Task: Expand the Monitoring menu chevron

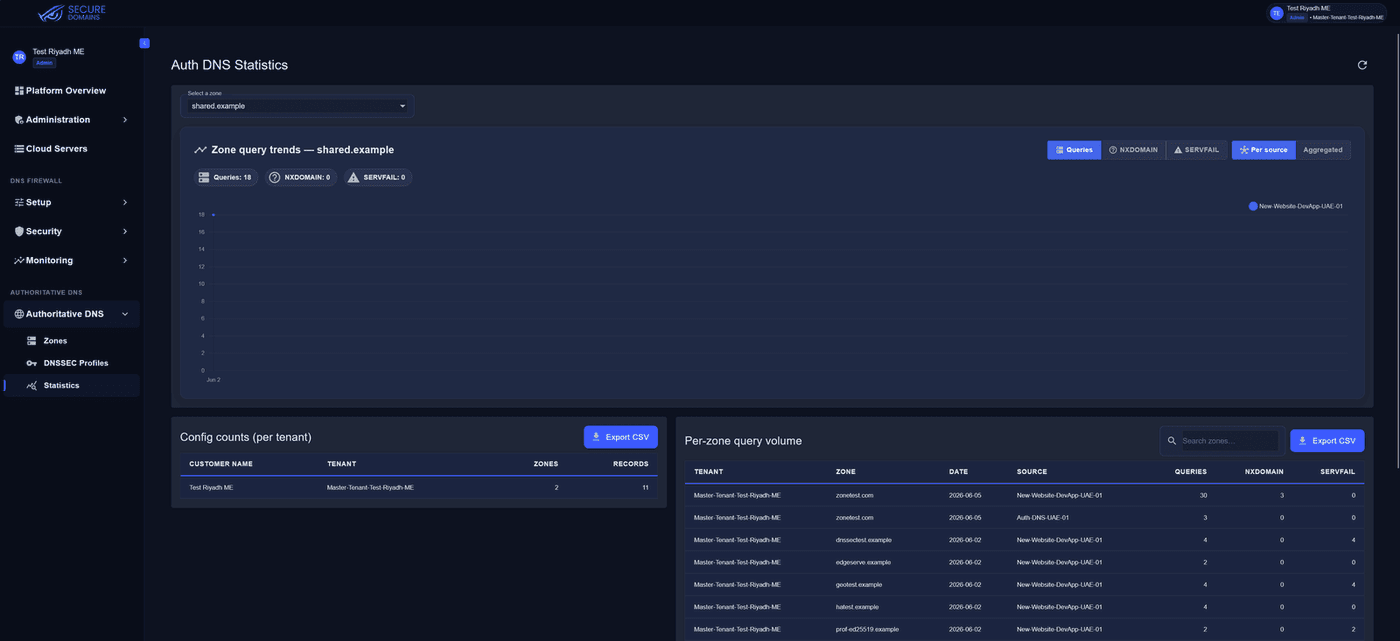Action: [x=125, y=261]
